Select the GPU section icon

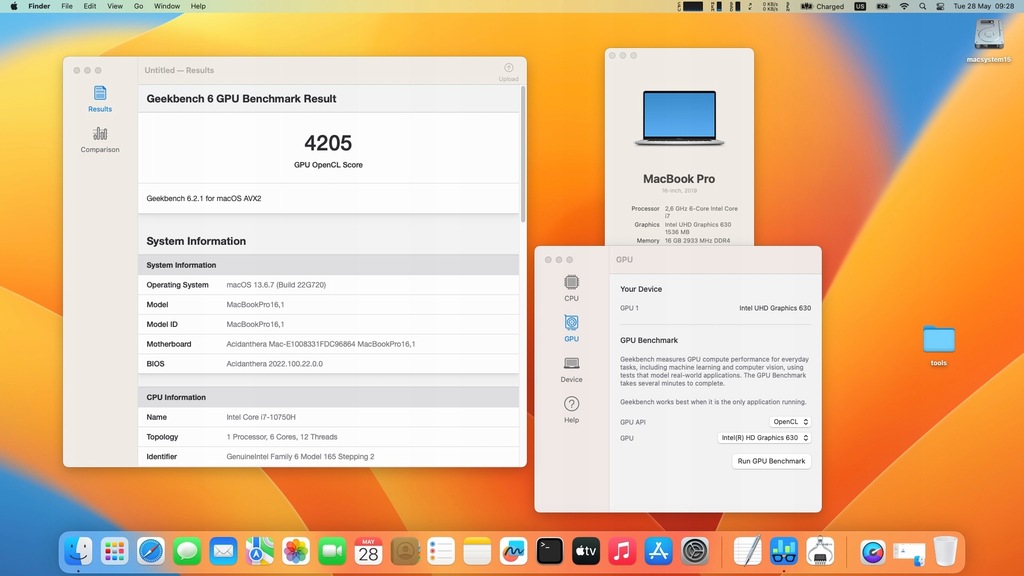pos(571,327)
